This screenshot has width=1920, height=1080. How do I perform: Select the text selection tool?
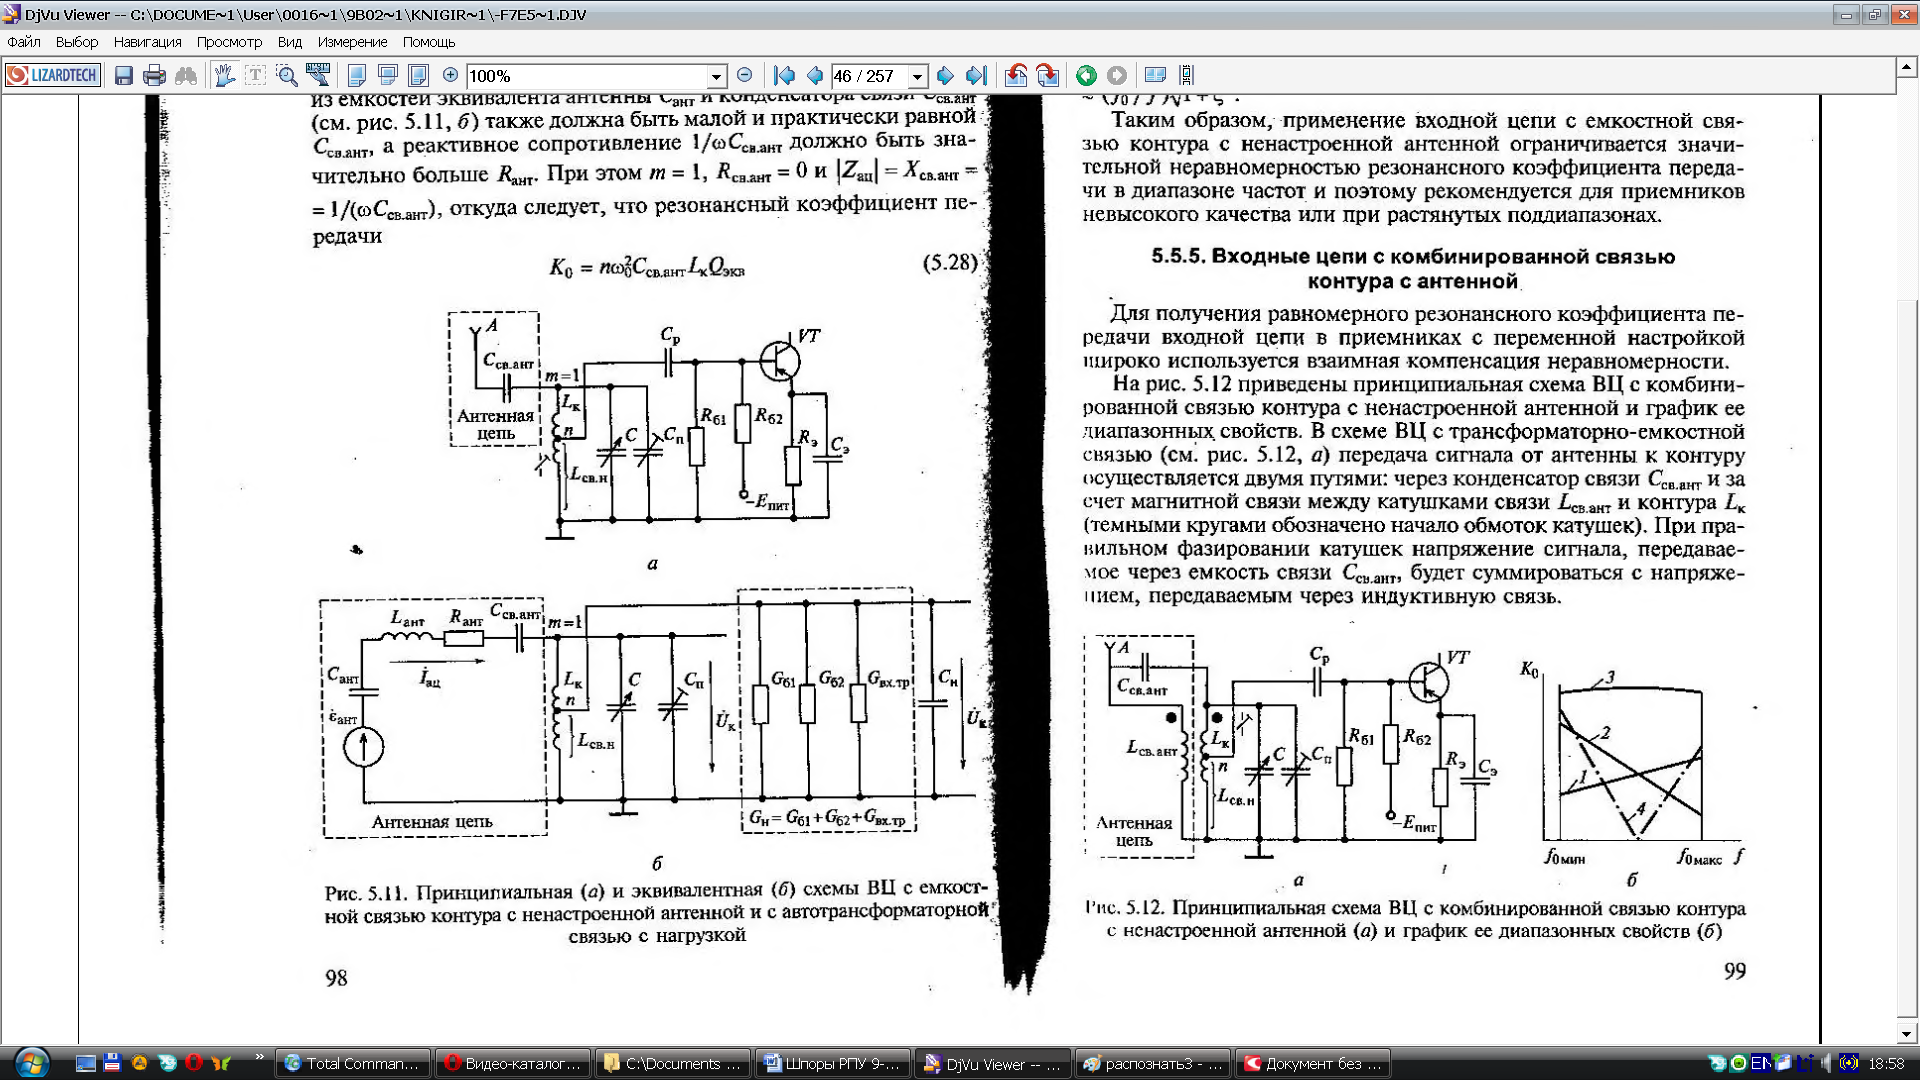(x=256, y=75)
